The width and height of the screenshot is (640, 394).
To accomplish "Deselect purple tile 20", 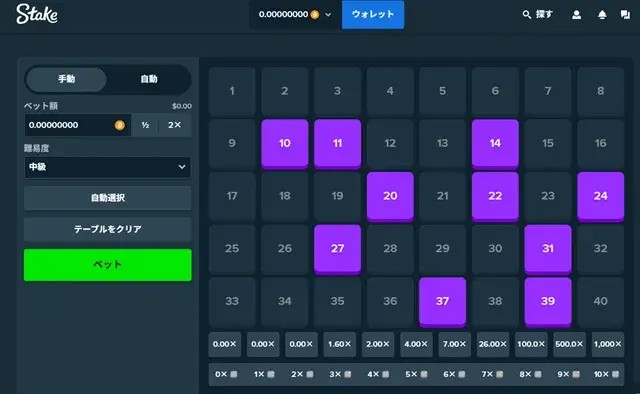I will [x=390, y=196].
